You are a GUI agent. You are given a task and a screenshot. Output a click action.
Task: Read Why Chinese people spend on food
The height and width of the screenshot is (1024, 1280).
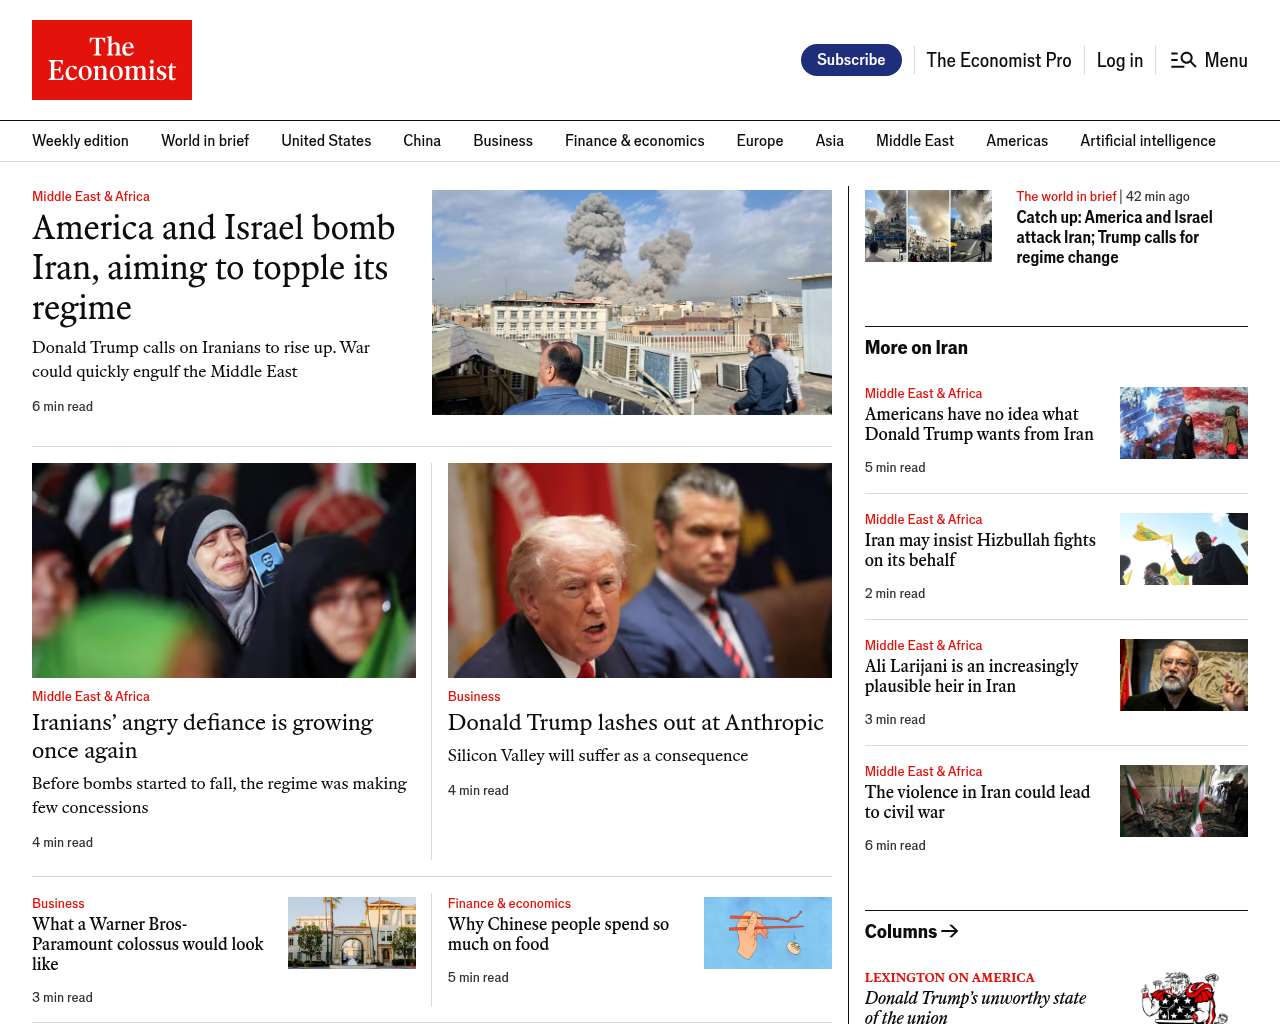[x=558, y=934]
